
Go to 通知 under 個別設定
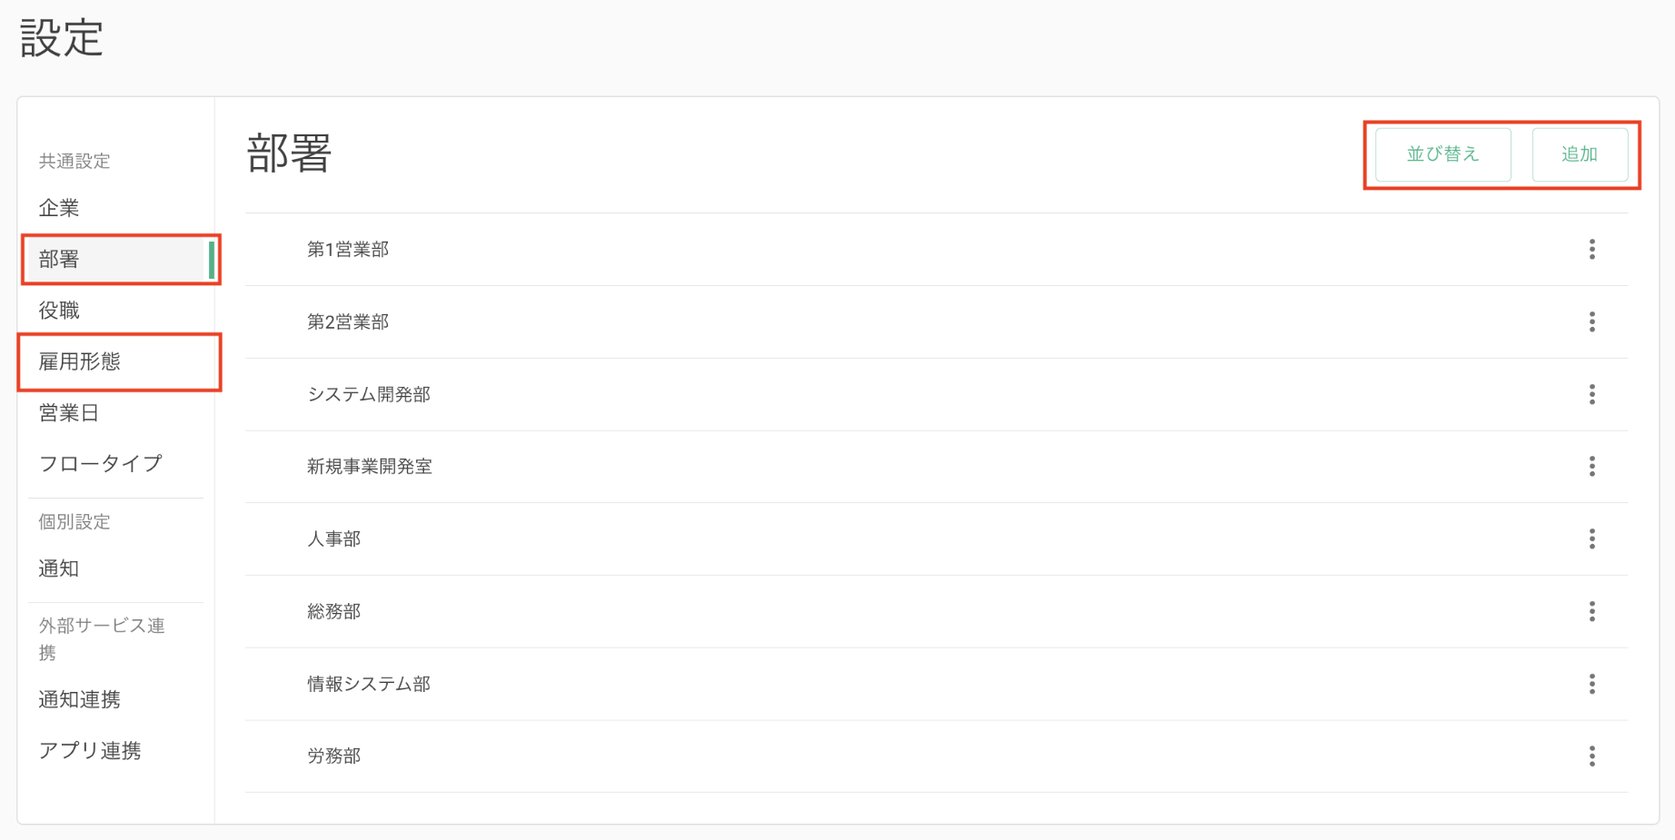coord(59,568)
